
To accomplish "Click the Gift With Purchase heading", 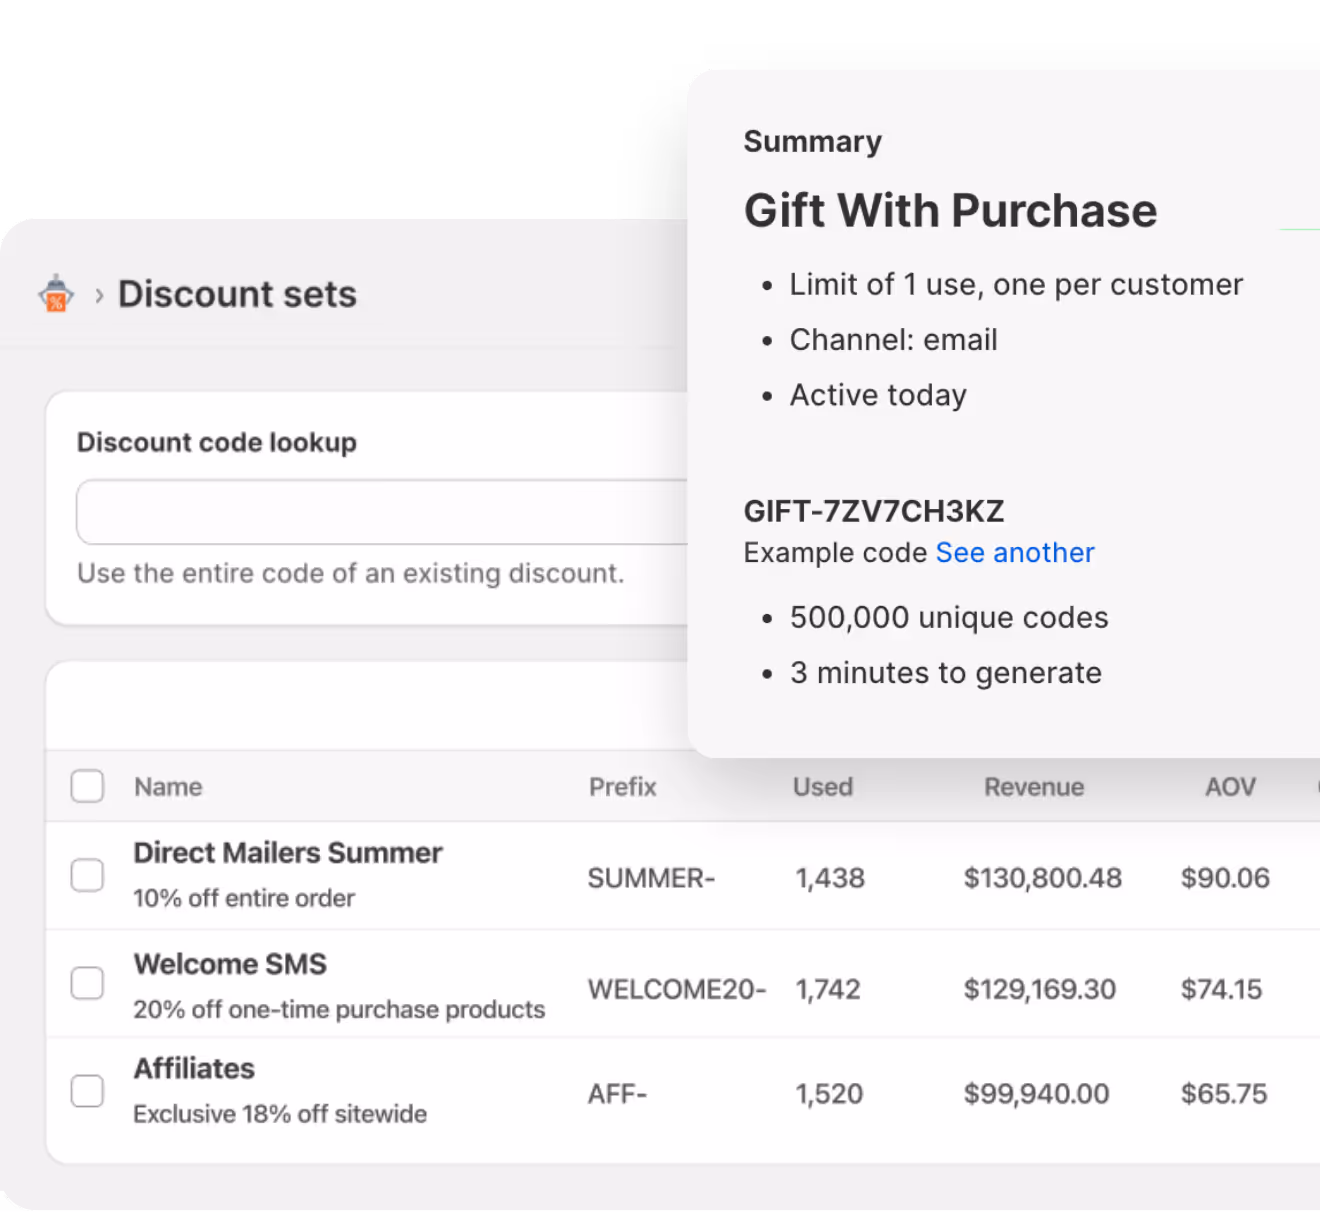I will pyautogui.click(x=950, y=211).
